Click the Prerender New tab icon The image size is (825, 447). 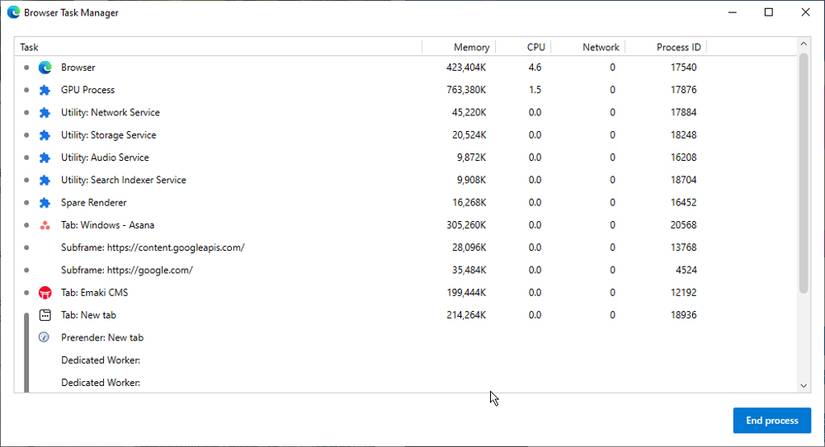click(x=44, y=338)
